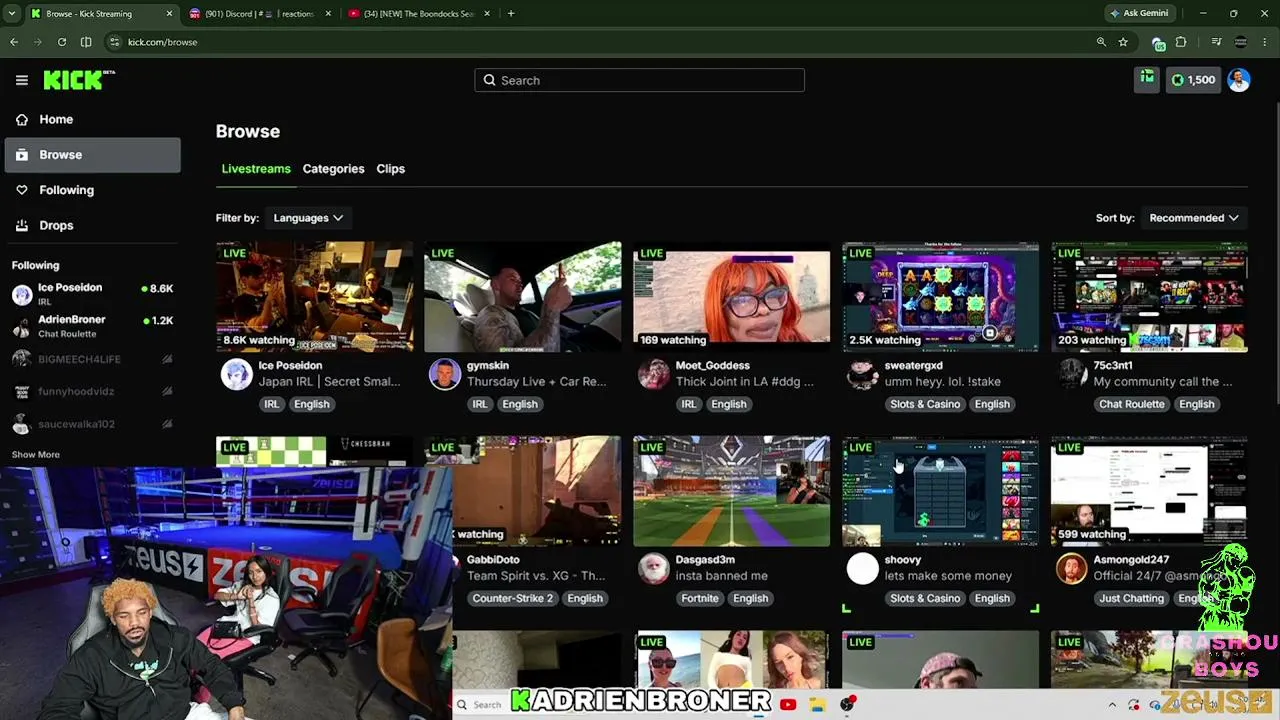The image size is (1280, 720).
Task: Click the Slots & Casino tag under sweatergxd
Action: coord(925,404)
